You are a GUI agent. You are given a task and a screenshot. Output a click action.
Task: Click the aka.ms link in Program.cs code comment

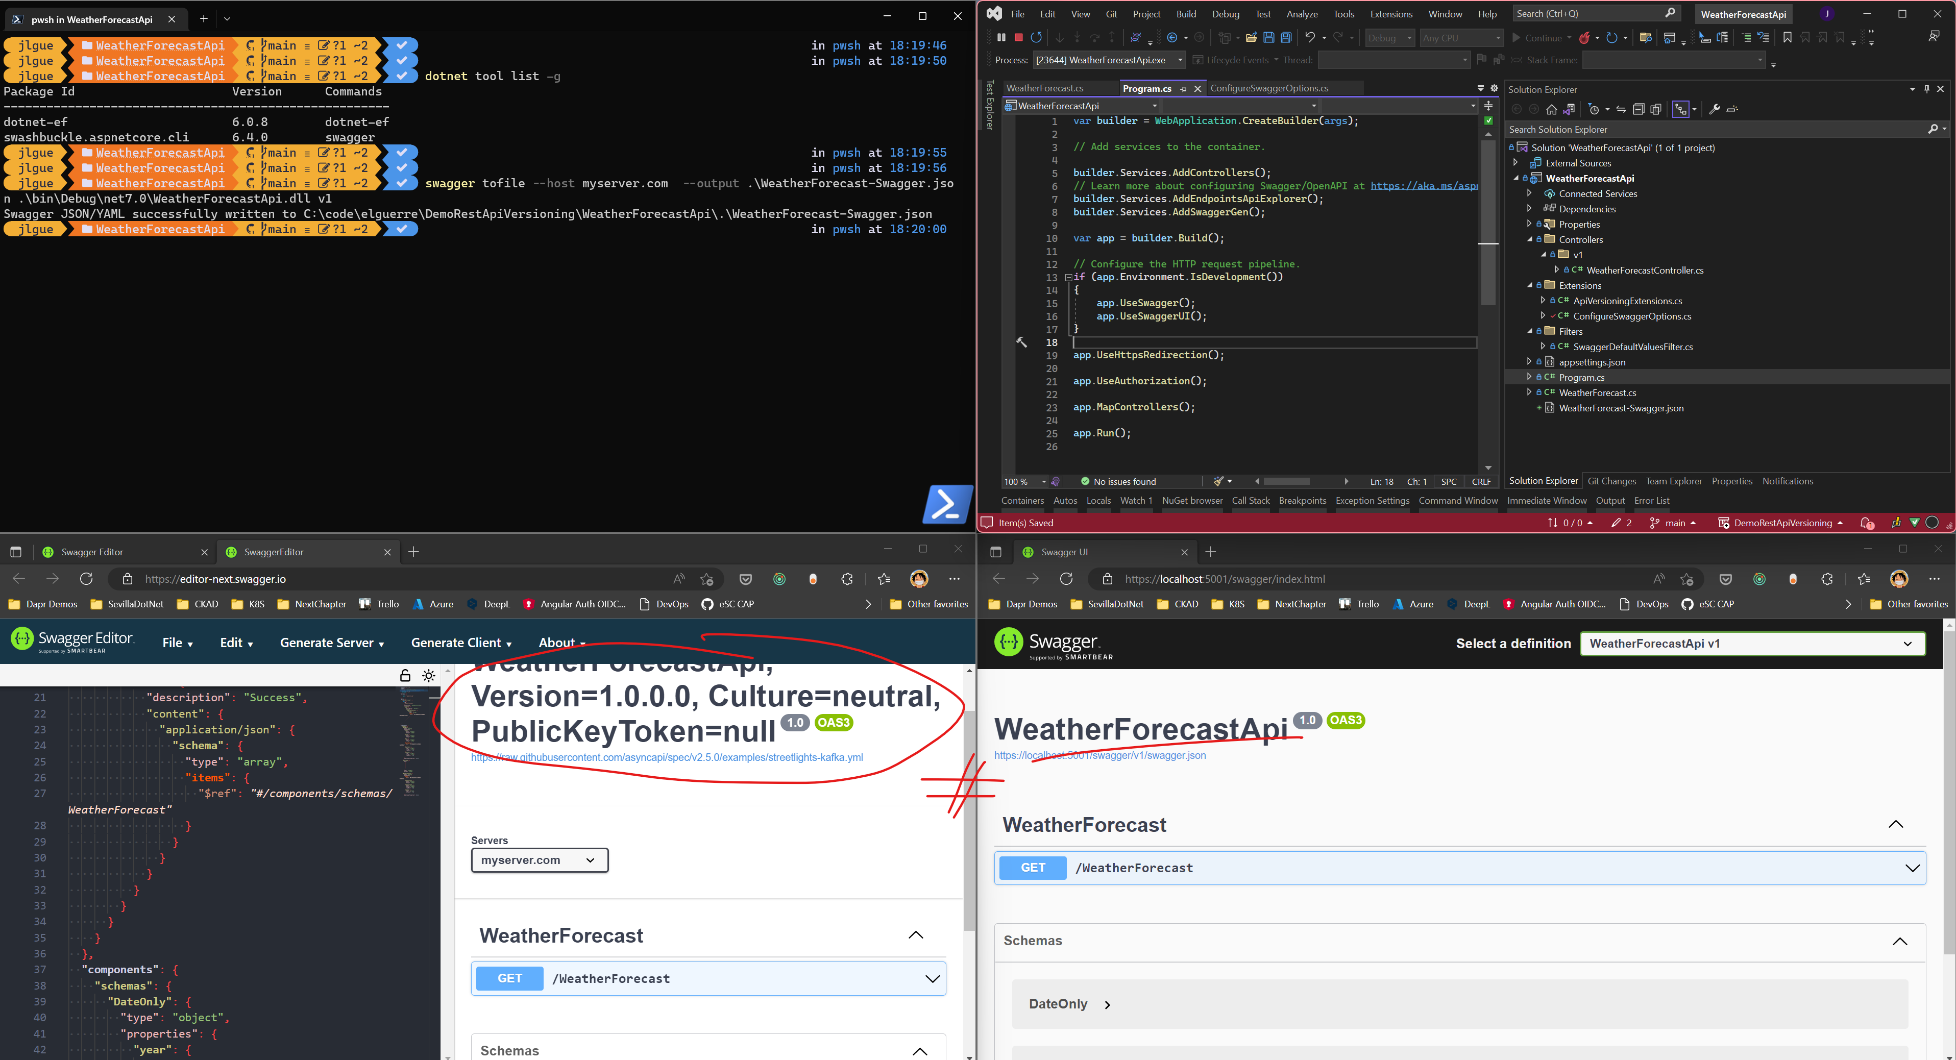pos(1423,186)
